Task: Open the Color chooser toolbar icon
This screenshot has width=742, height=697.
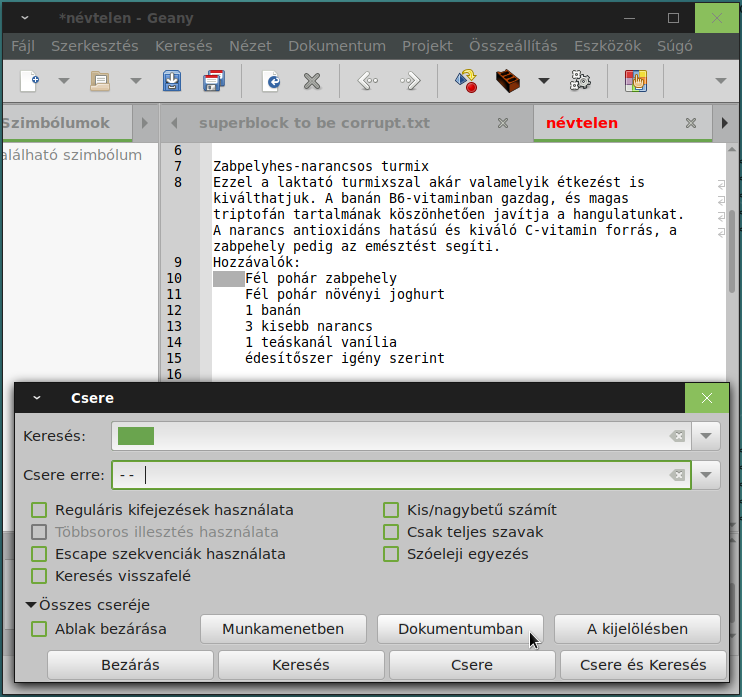Action: point(636,81)
